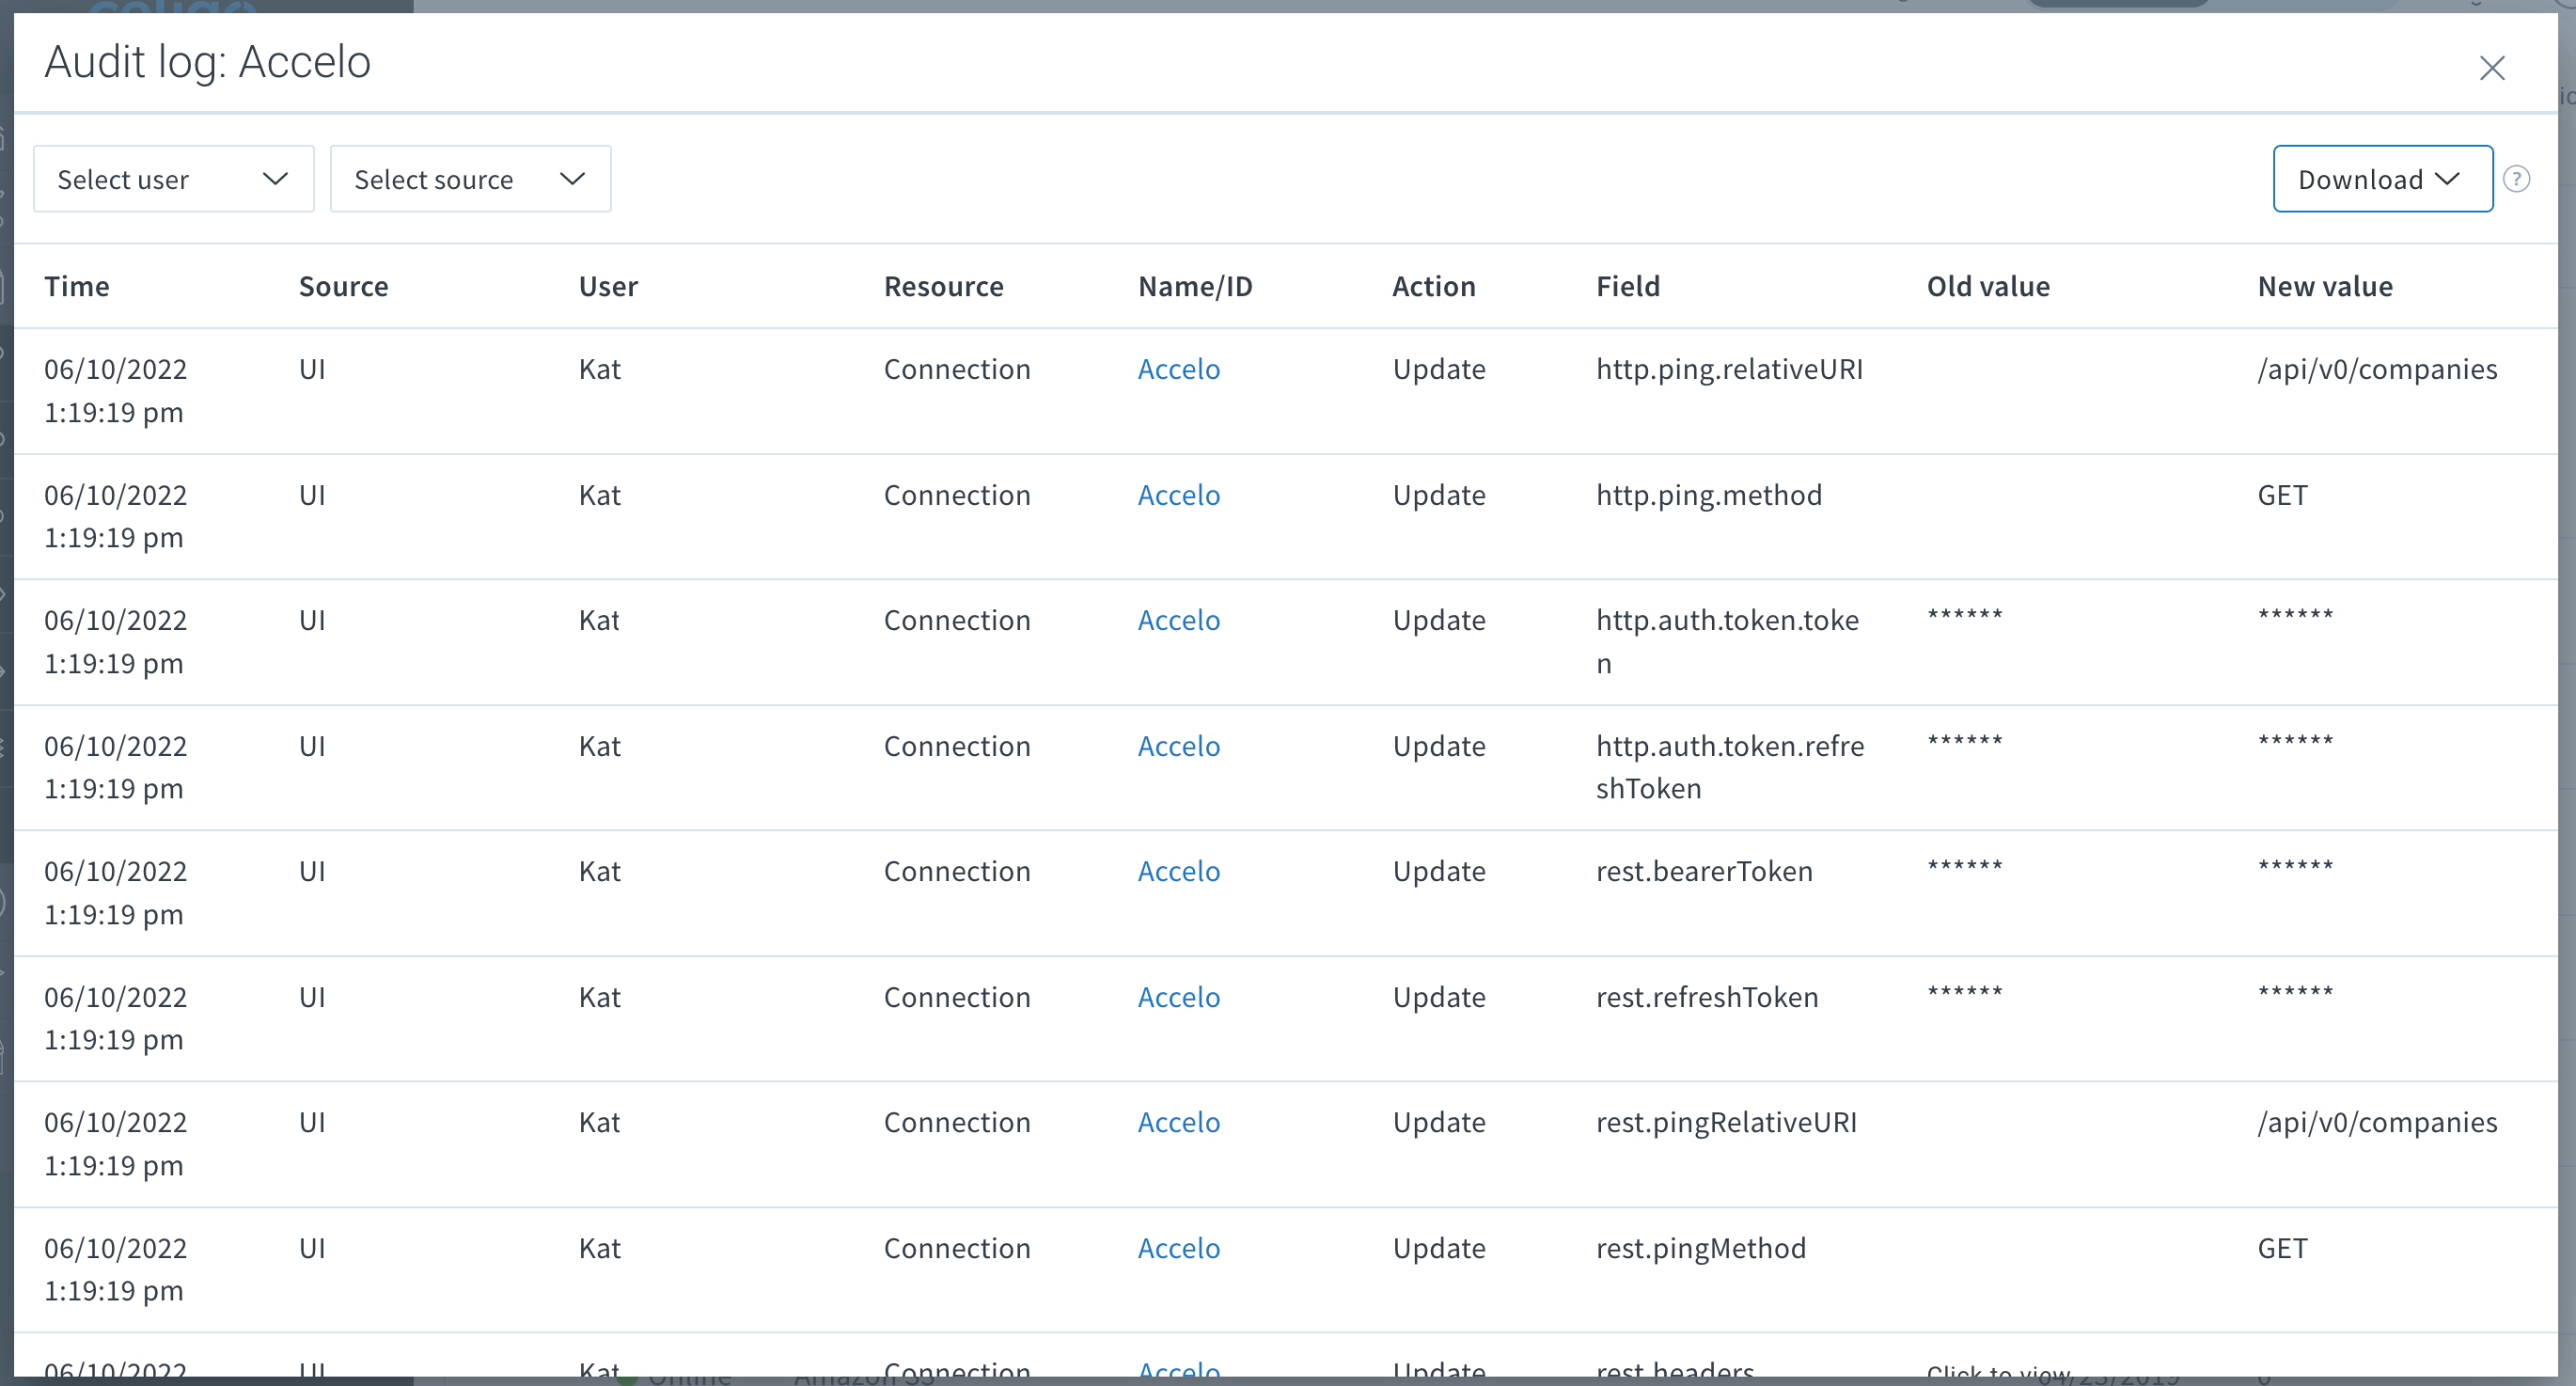Click Kat user in rest.bearerToken row
This screenshot has height=1386, width=2576.
[x=599, y=871]
